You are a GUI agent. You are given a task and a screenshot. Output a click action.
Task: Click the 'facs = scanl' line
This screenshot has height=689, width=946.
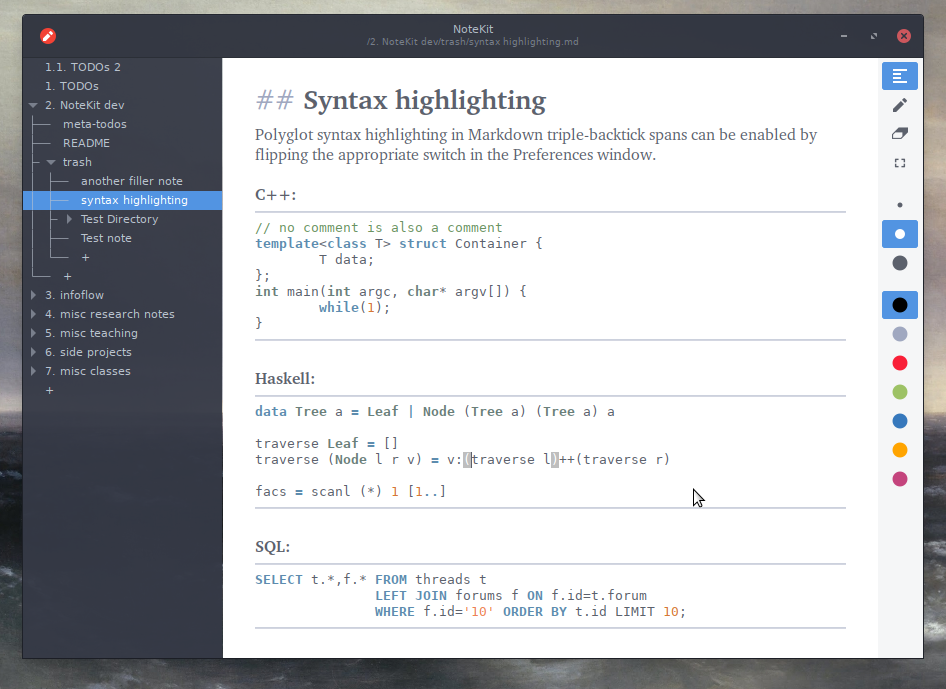[x=351, y=491]
